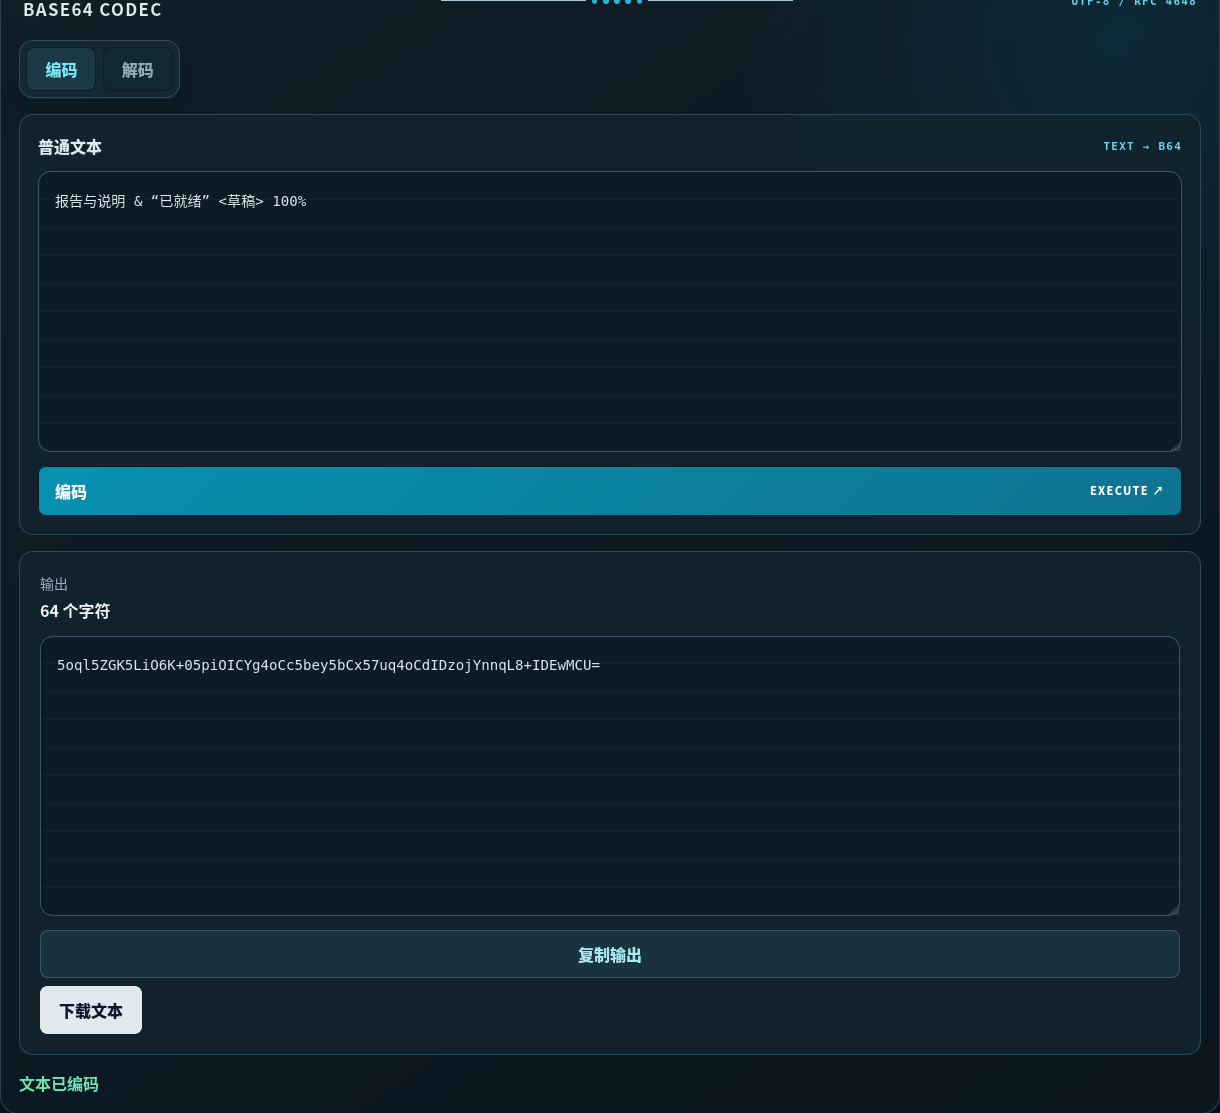Image resolution: width=1220 pixels, height=1113 pixels.
Task: Focus the 普通文本 input textarea
Action: tap(610, 311)
